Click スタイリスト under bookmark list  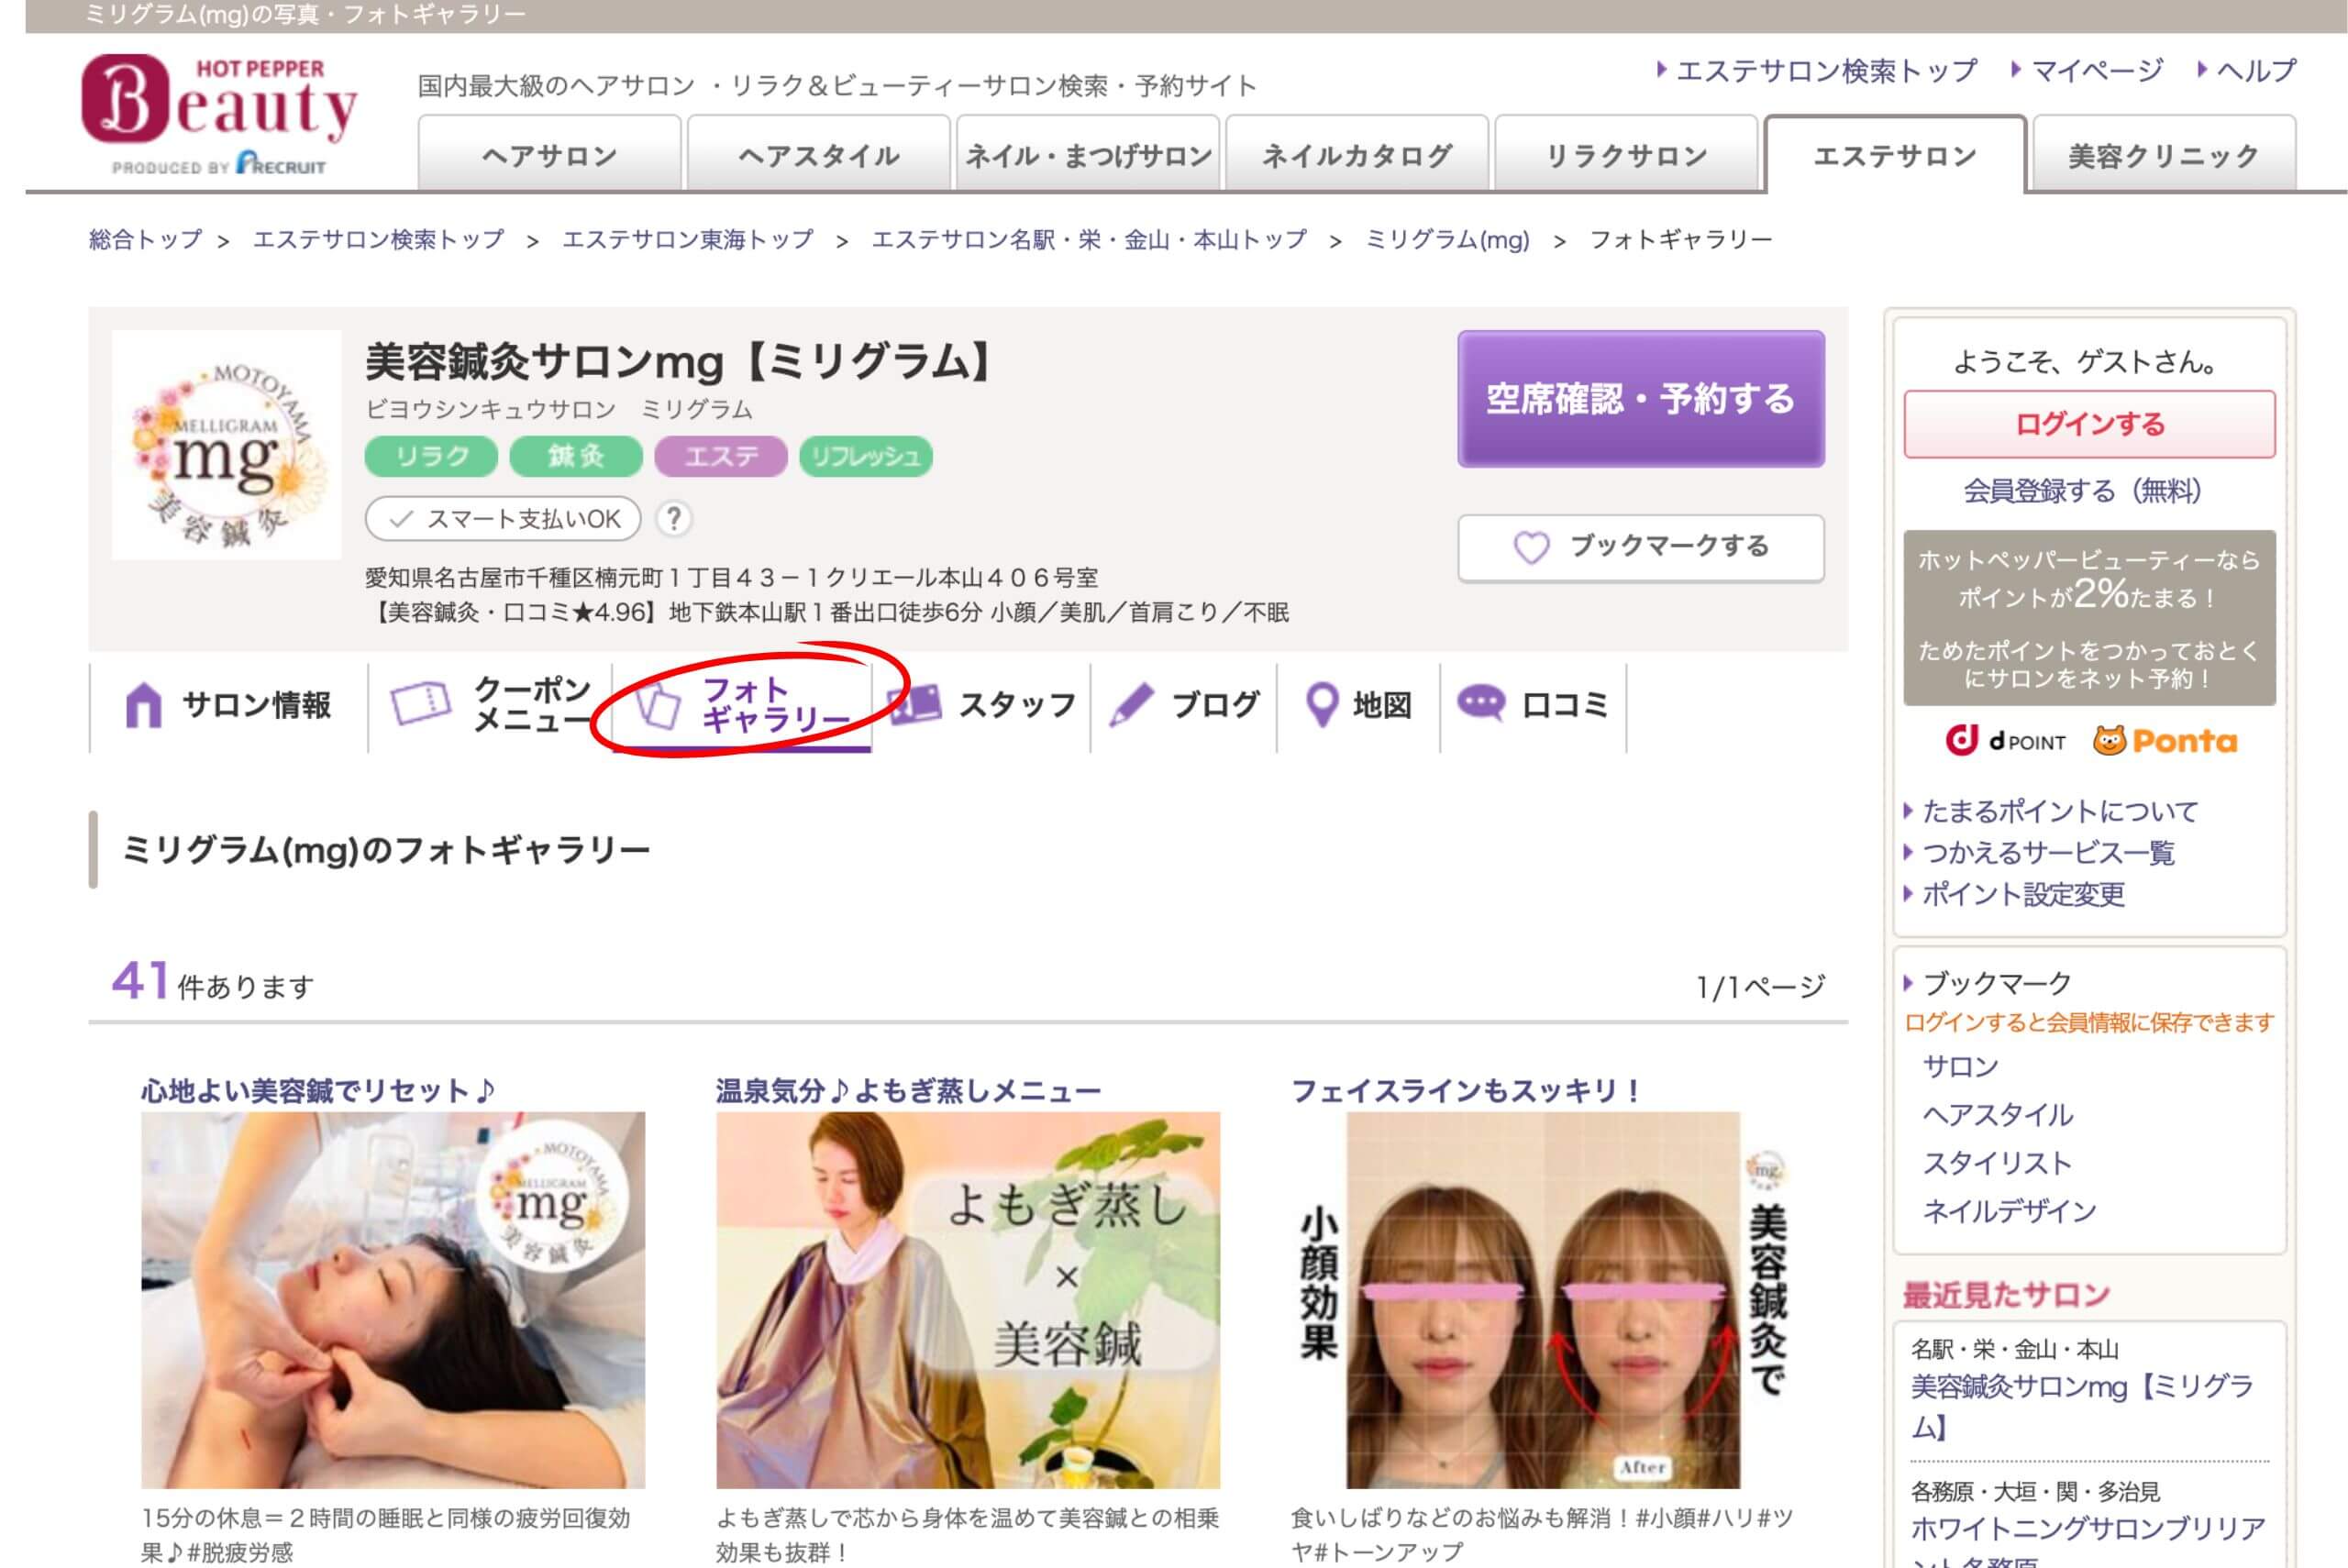[1997, 1162]
